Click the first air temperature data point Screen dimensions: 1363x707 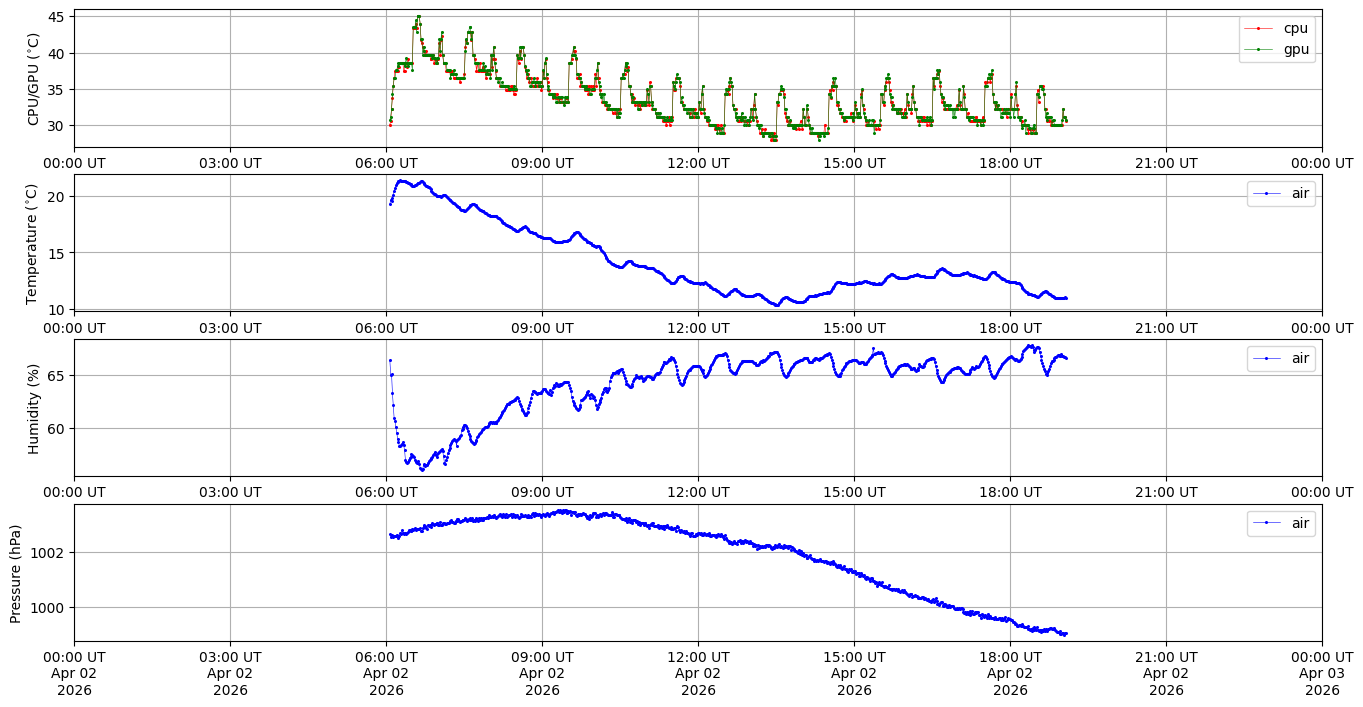[x=390, y=204]
